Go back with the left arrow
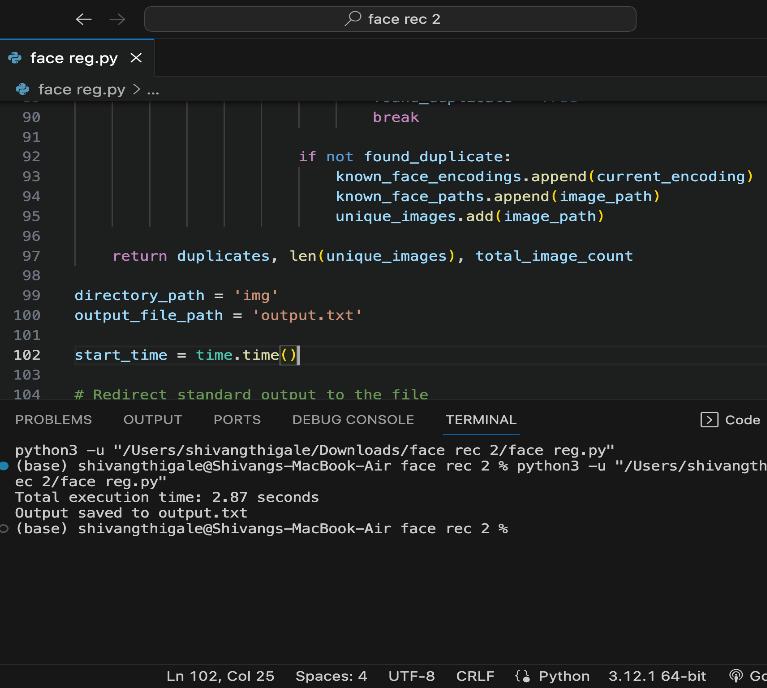Screen dimensions: 767x688 point(84,20)
